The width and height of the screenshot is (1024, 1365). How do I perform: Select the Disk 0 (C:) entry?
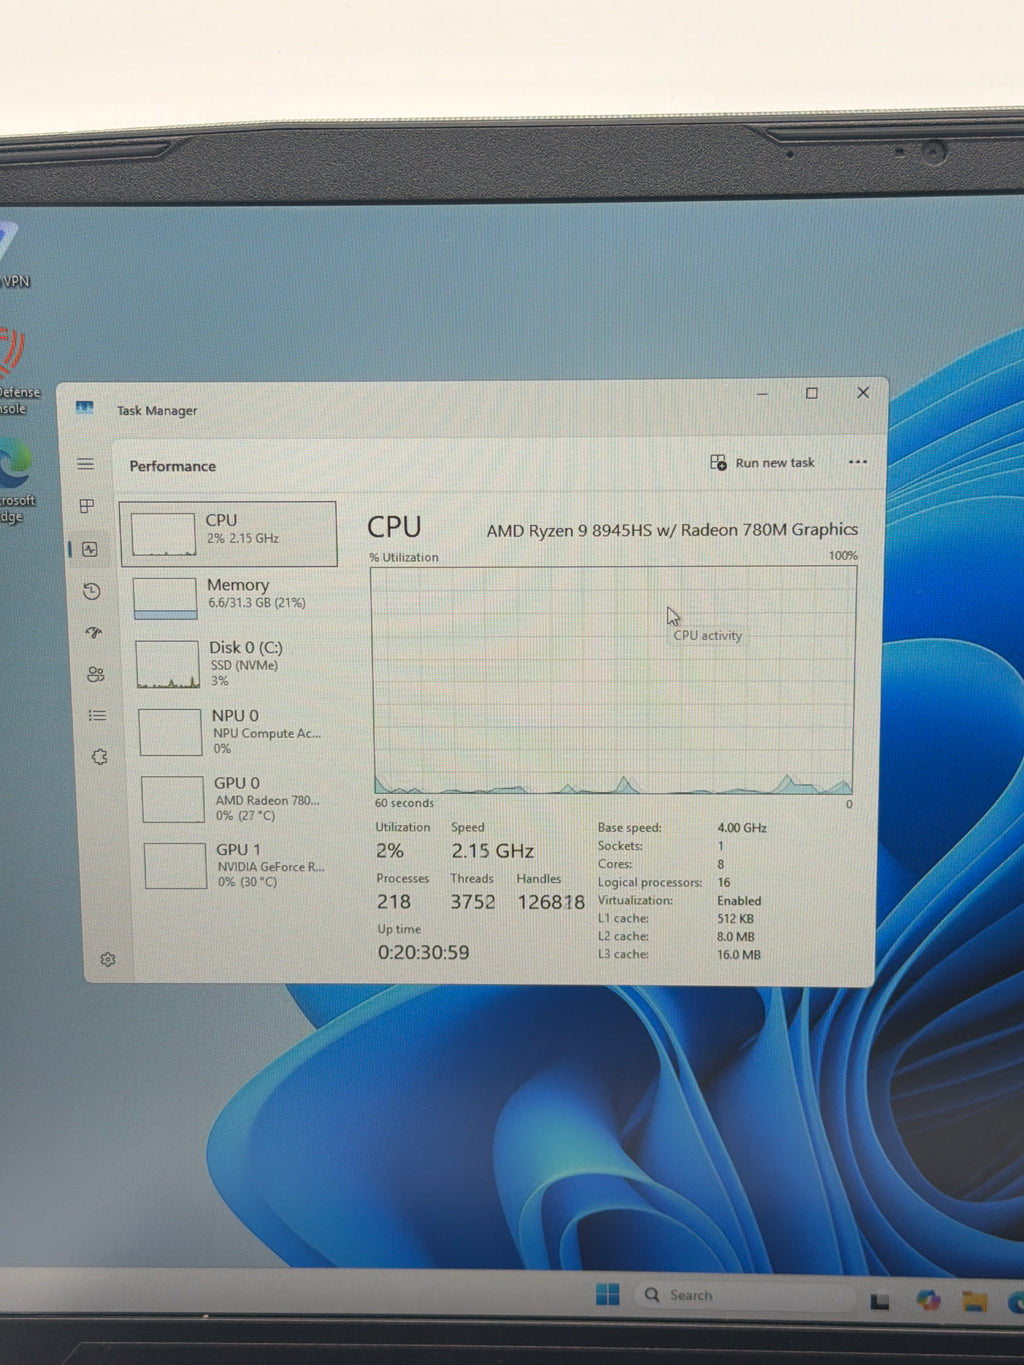pos(235,663)
